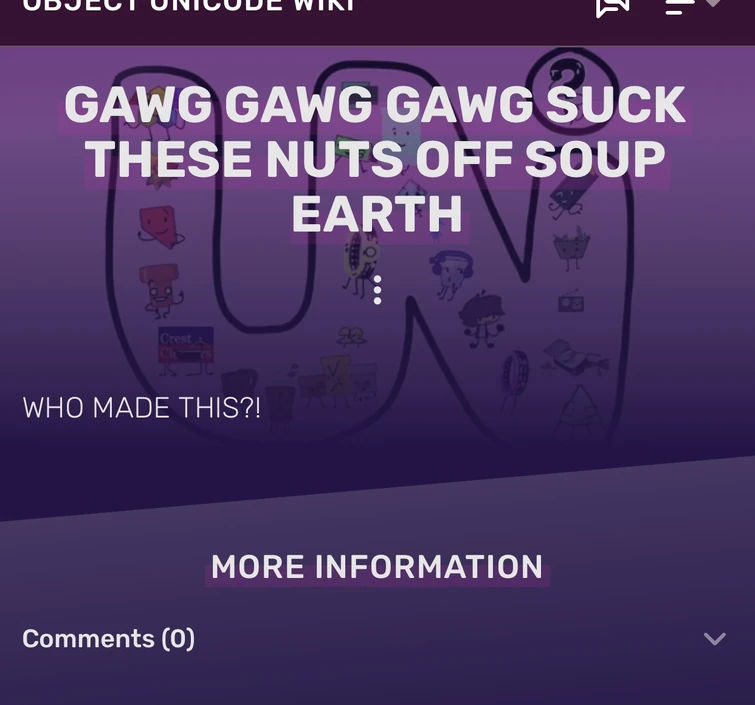Viewport: 755px width, 705px height.
Task: Open the hamburger navigation menu icon
Action: pyautogui.click(x=679, y=7)
